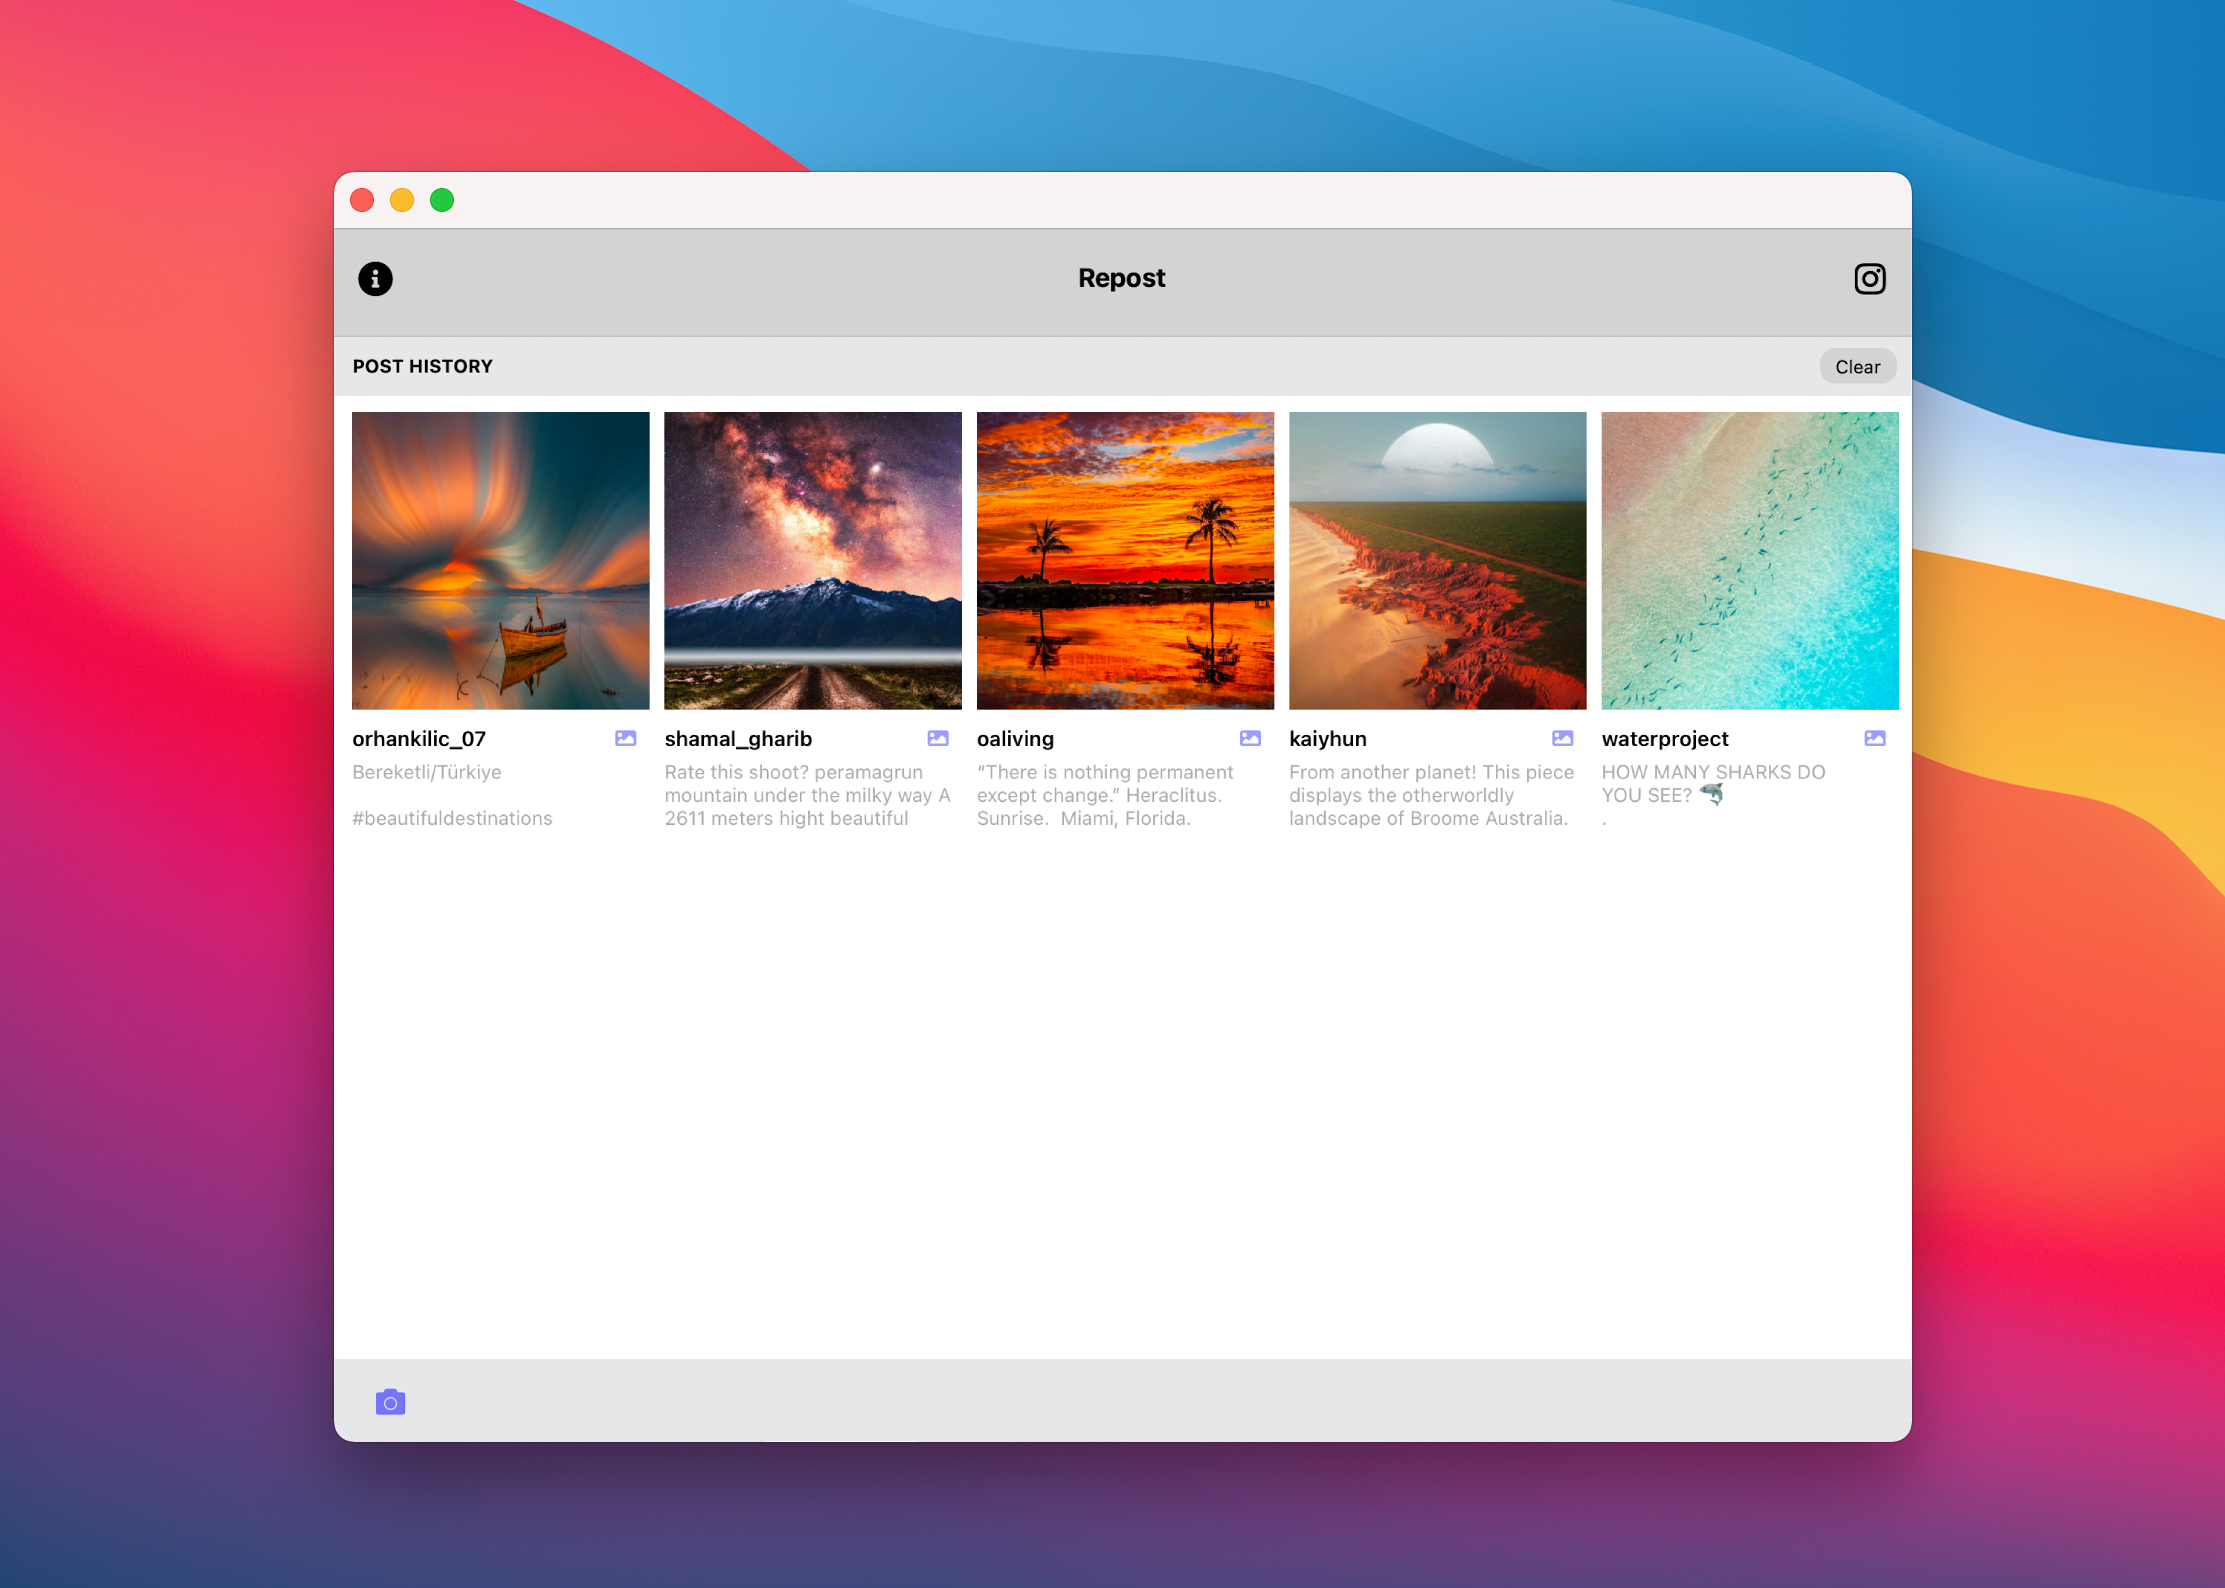
Task: Clear the post history
Action: point(1857,366)
